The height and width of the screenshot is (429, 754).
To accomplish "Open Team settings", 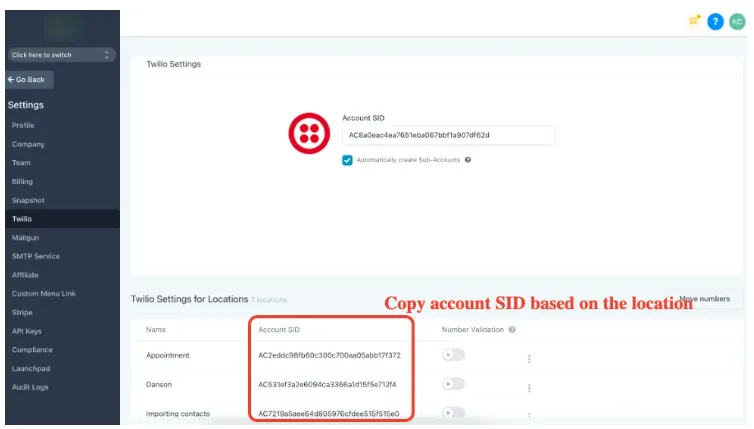I will (21, 163).
